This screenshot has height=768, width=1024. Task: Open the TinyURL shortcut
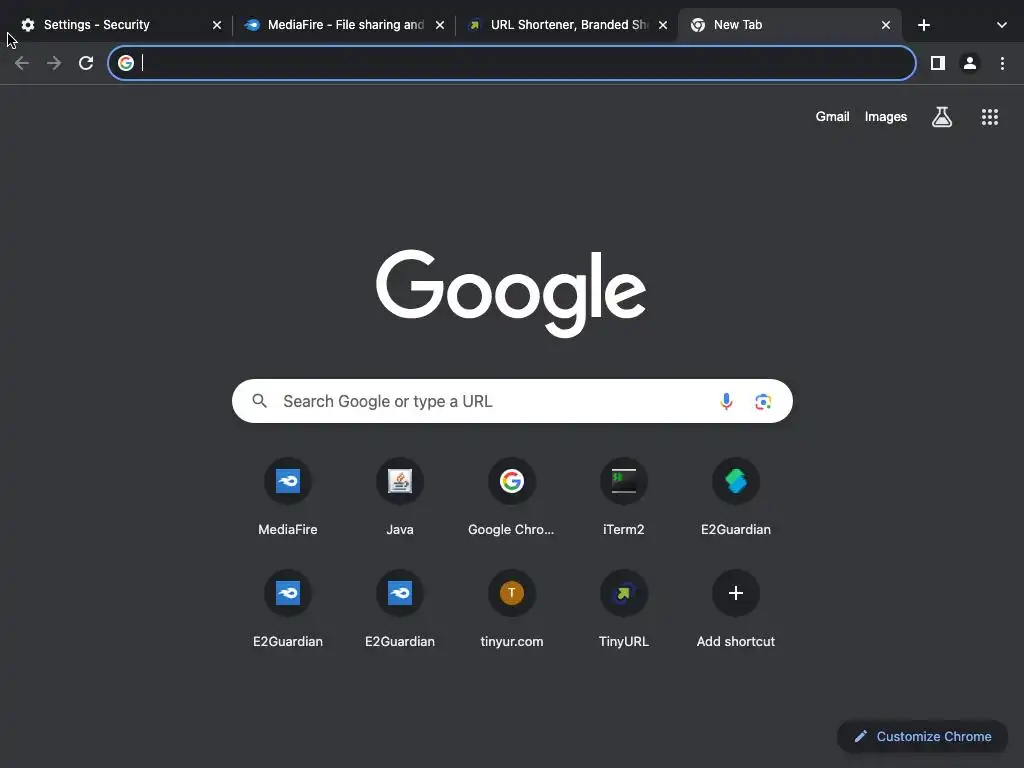(x=624, y=609)
